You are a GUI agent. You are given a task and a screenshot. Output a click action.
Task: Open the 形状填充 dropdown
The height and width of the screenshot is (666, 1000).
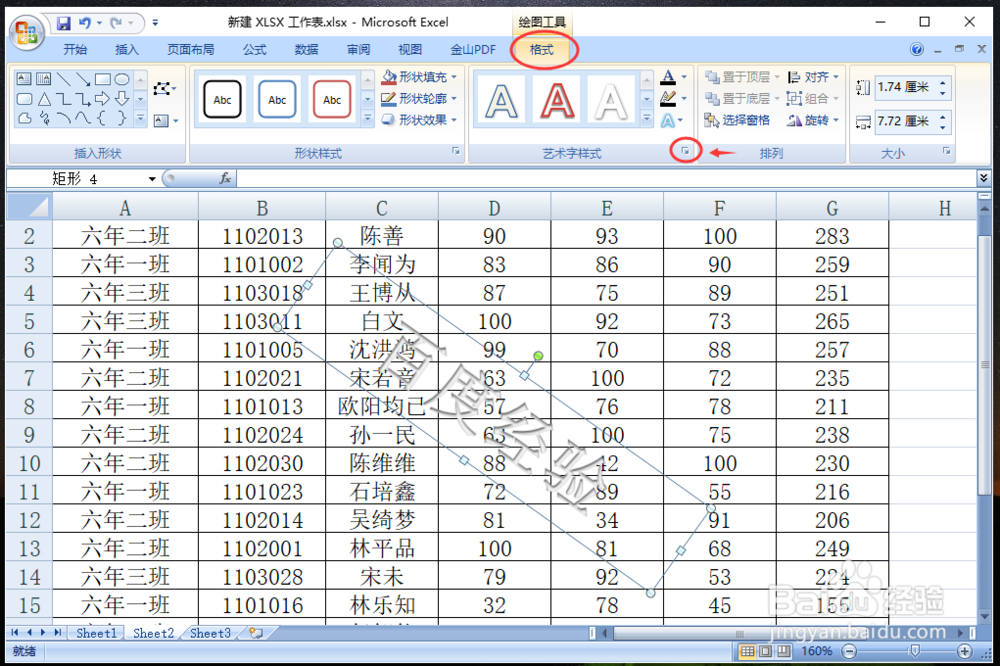(419, 77)
